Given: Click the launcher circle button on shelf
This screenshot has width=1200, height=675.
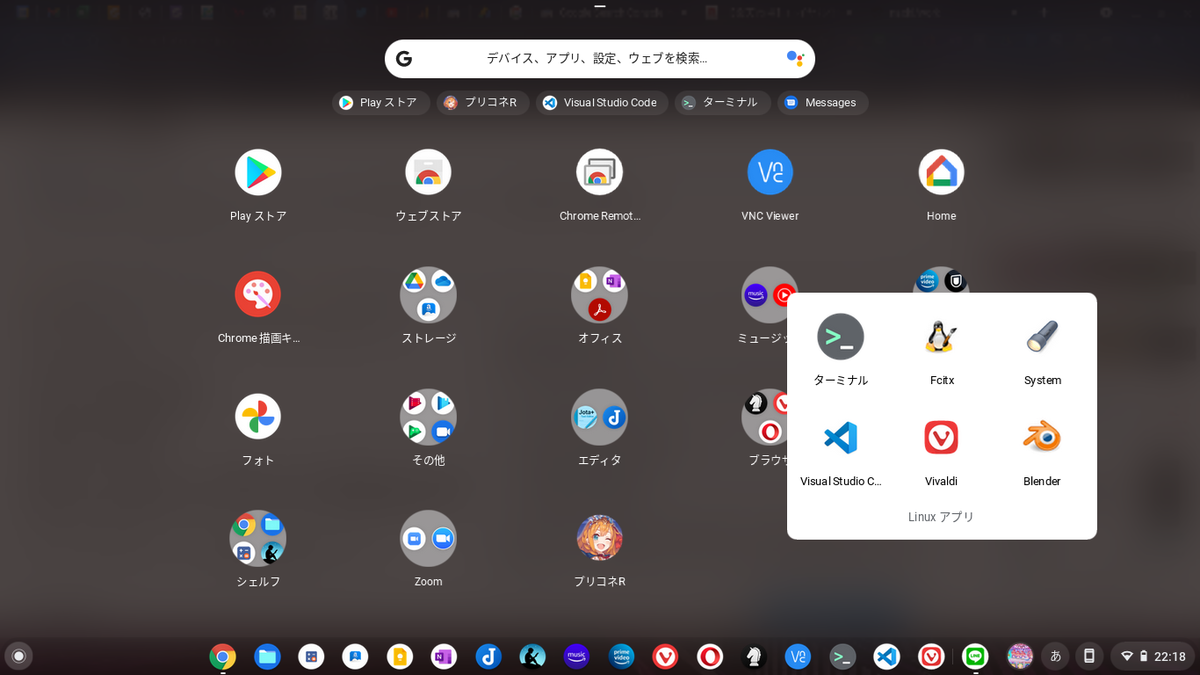Looking at the screenshot, I should [x=18, y=656].
